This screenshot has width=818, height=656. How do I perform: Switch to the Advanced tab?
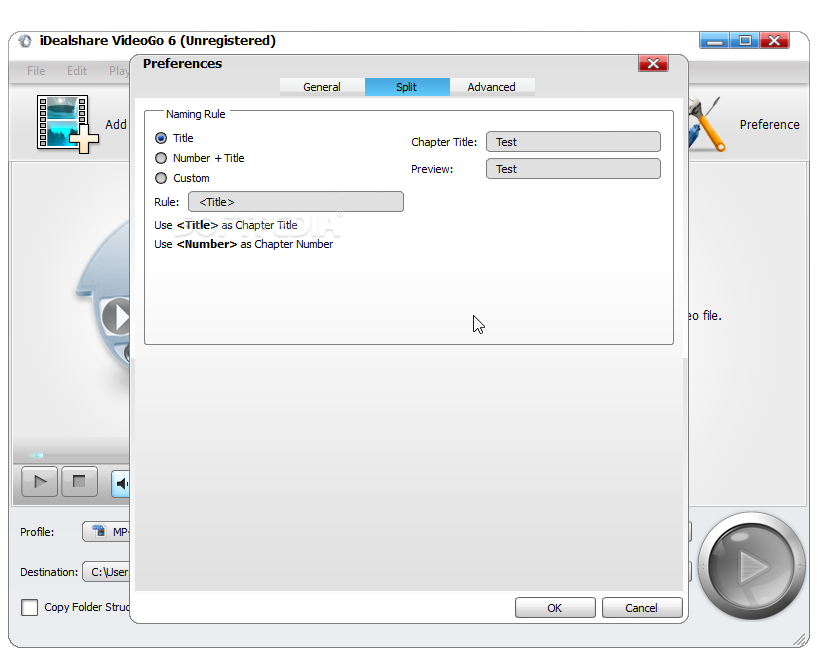492,87
